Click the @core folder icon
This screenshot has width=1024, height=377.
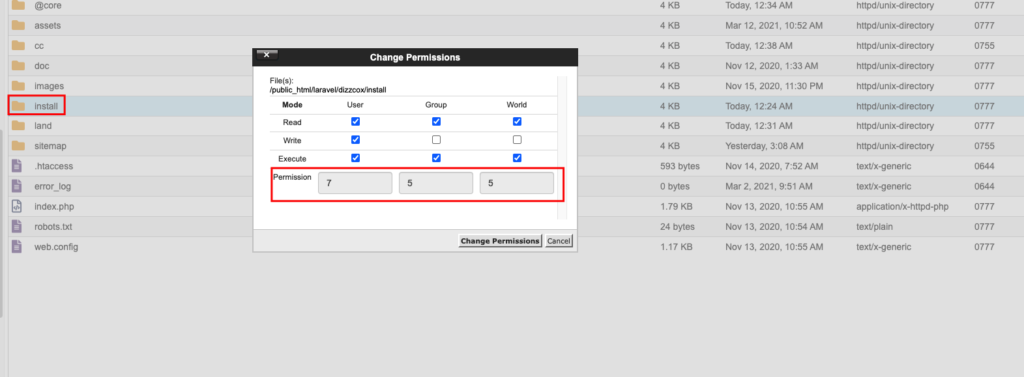tap(18, 5)
